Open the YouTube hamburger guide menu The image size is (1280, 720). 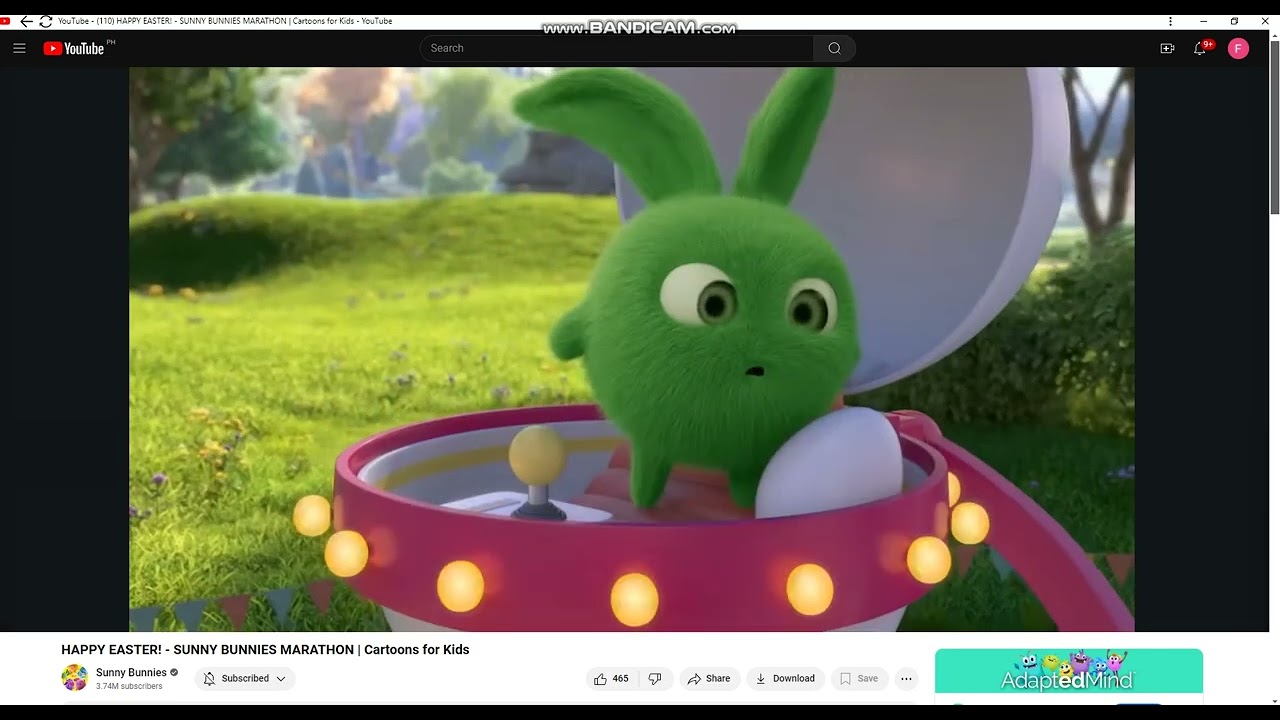(19, 48)
